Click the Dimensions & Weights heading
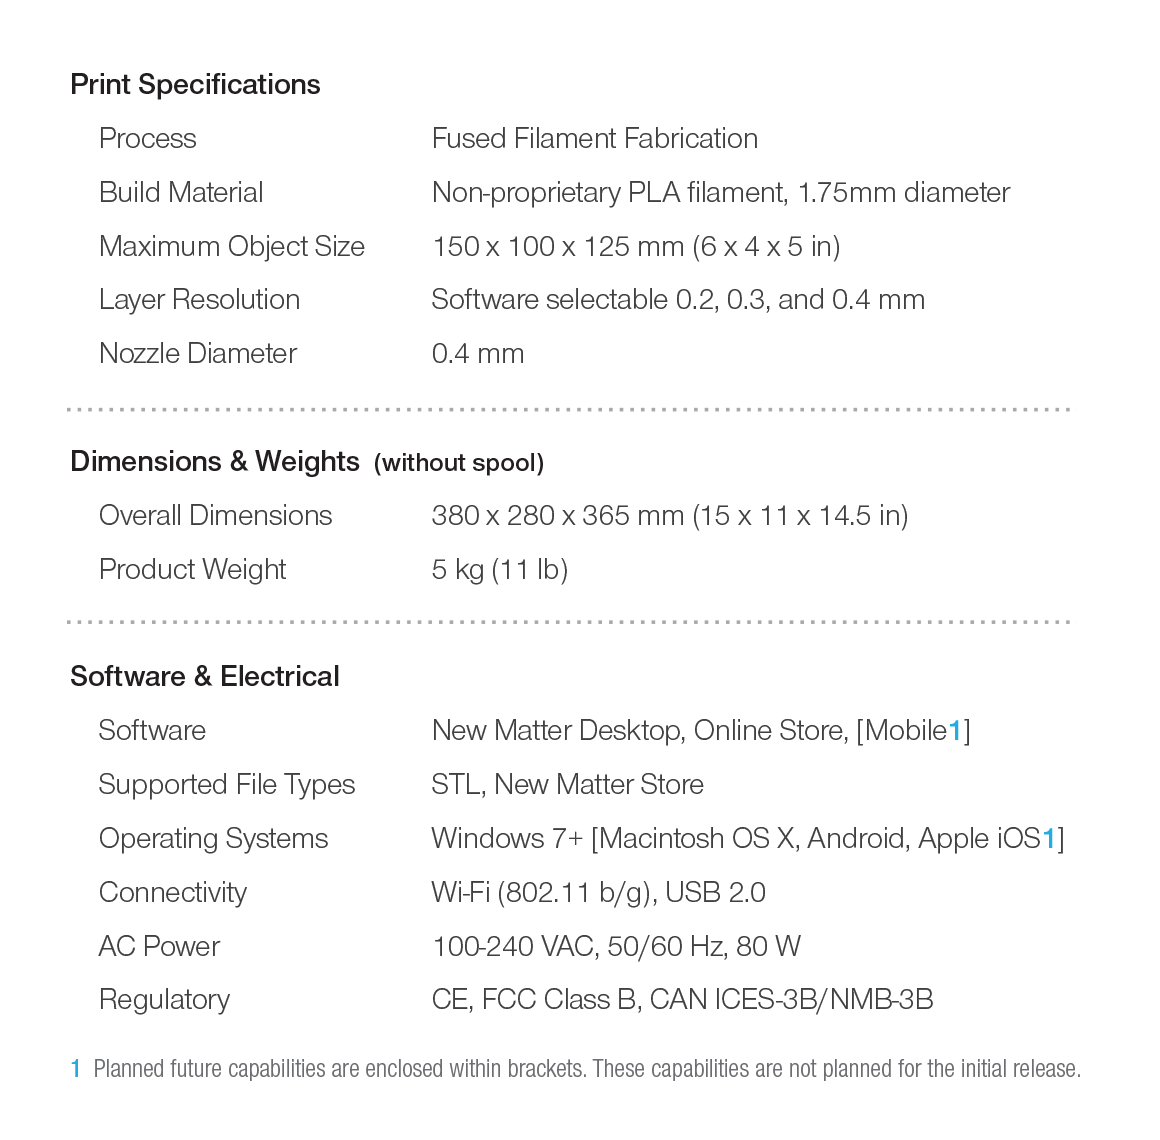Screen dimensions: 1160x1140 pos(214,462)
